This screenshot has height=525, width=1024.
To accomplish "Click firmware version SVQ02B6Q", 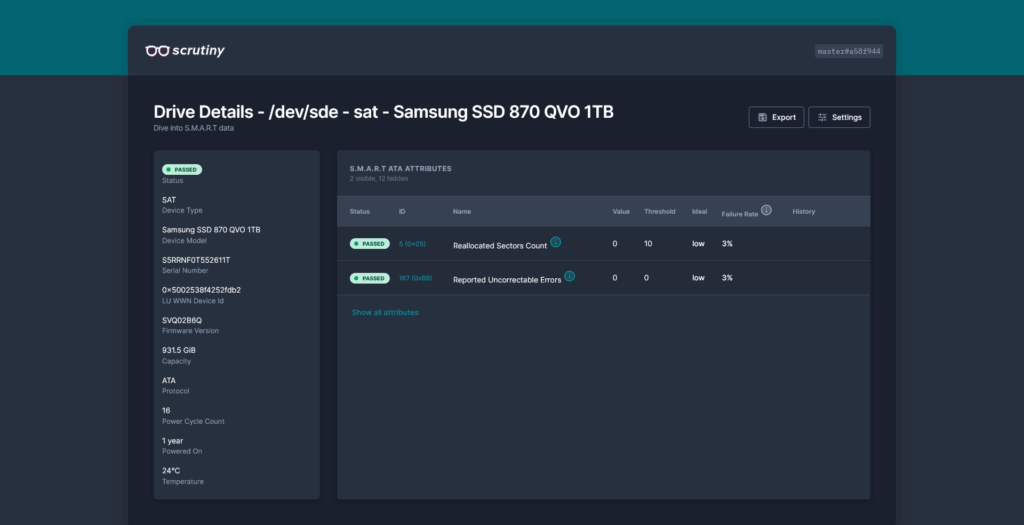I will (x=182, y=320).
